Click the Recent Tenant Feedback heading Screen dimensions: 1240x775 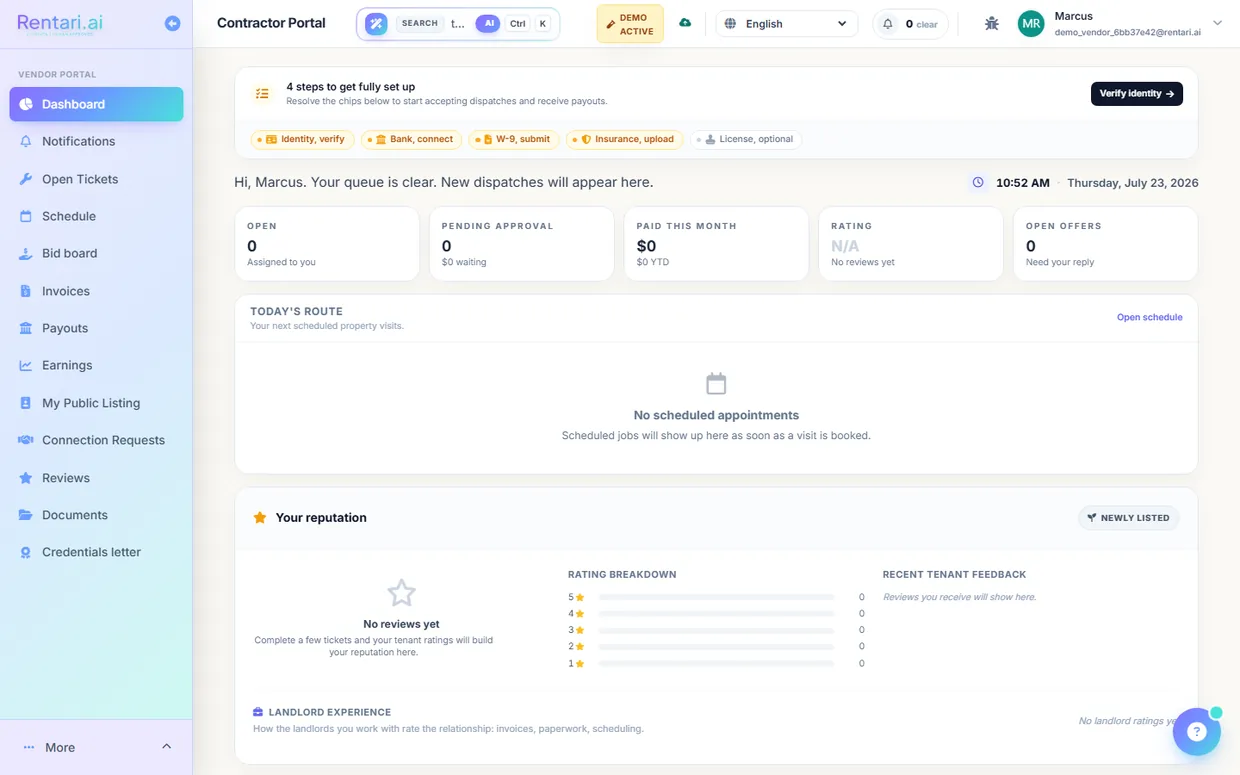954,575
